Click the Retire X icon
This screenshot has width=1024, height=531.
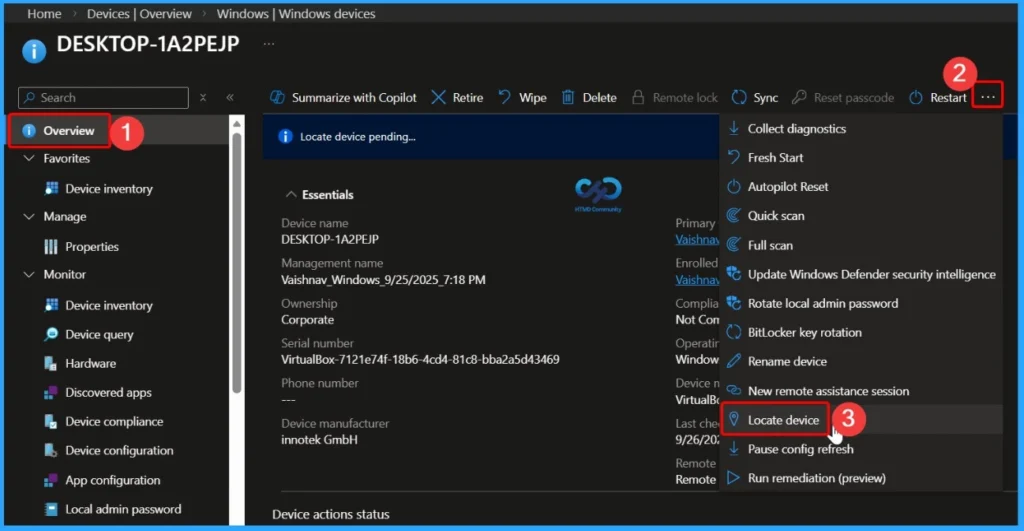point(439,97)
